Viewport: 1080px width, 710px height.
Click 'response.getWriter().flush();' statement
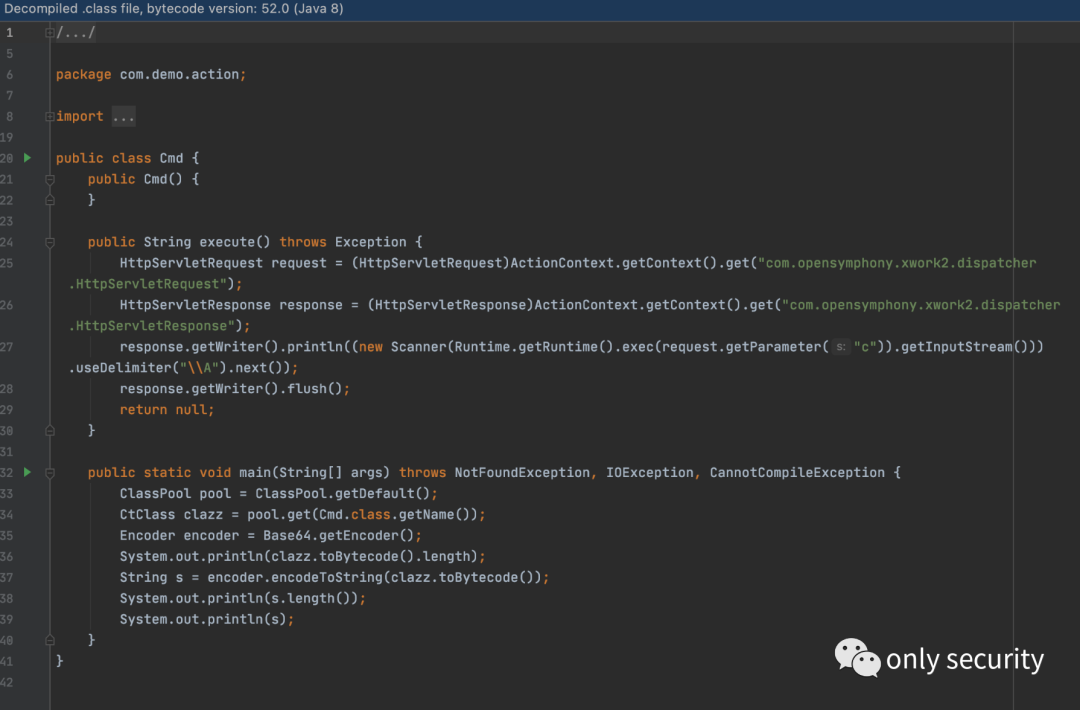tap(235, 389)
